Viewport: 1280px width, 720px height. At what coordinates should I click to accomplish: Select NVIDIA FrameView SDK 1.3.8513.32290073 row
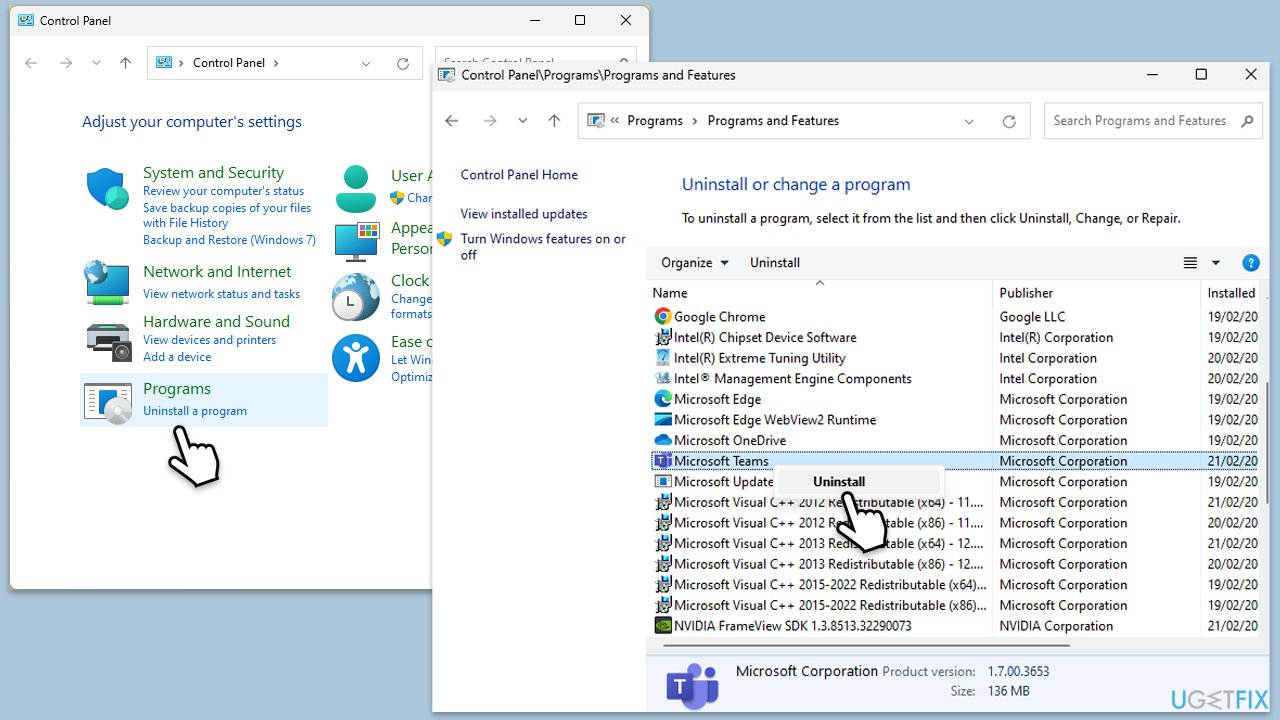tap(954, 626)
